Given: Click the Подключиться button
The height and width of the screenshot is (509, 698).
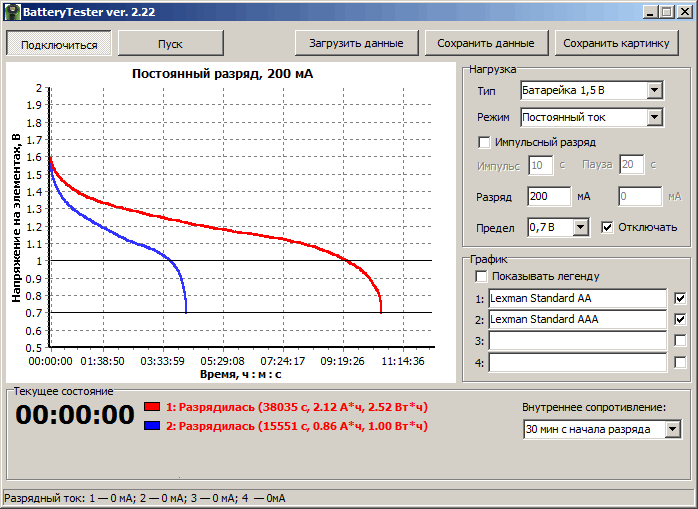Looking at the screenshot, I should point(59,44).
